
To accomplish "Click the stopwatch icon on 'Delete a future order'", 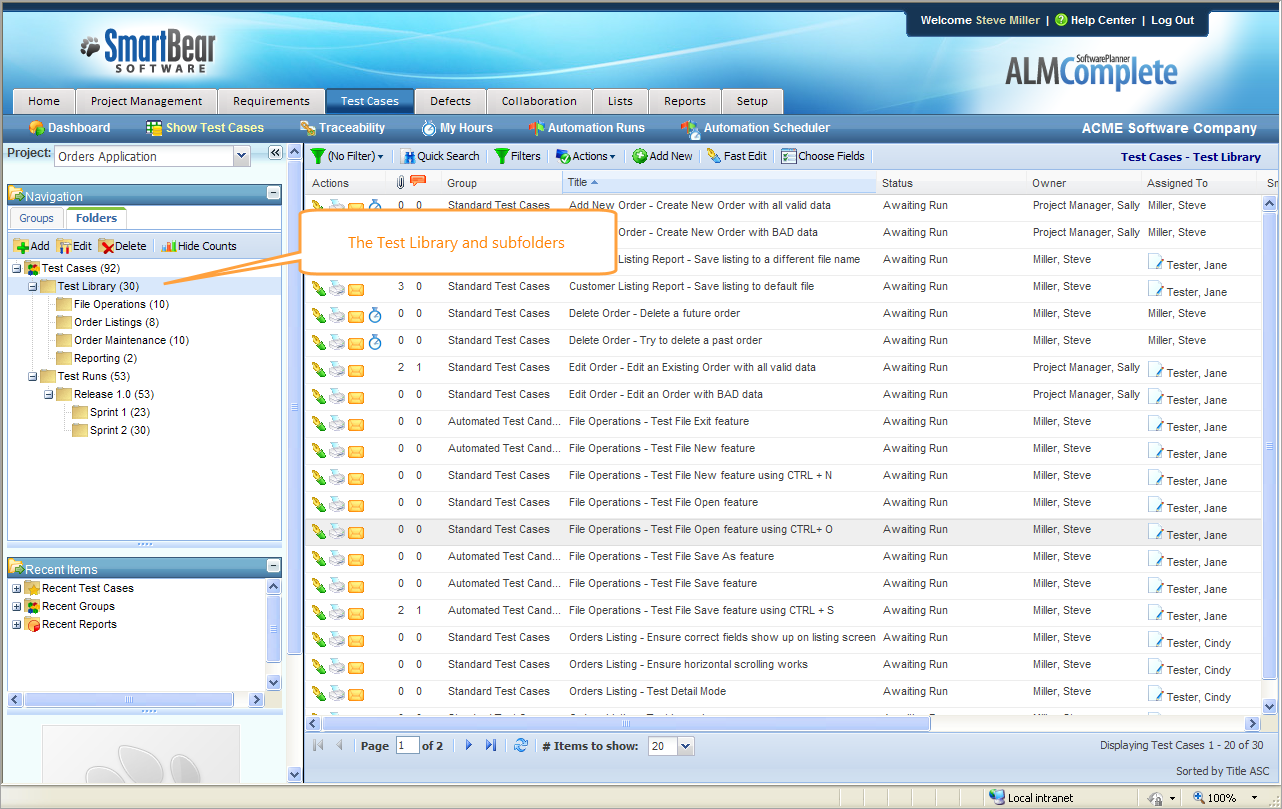I will [x=375, y=314].
